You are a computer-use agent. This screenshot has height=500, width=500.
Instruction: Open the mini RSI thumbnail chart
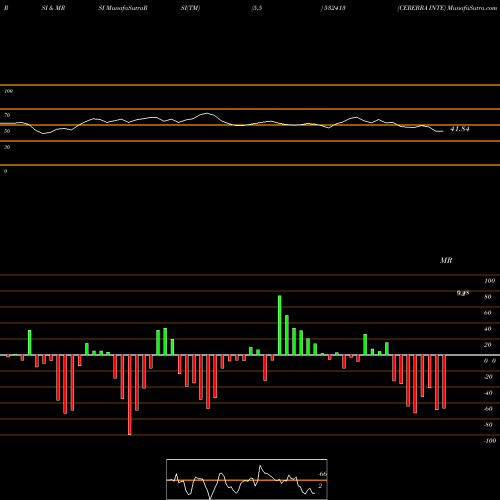[x=247, y=479]
